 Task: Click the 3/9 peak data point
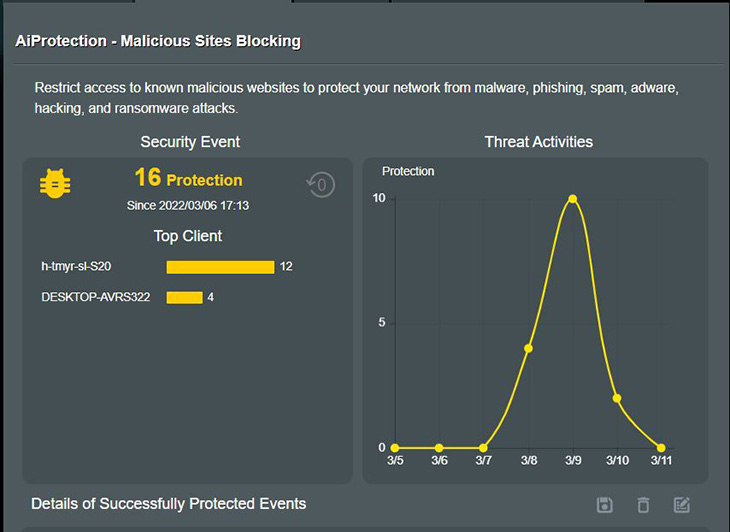point(573,199)
